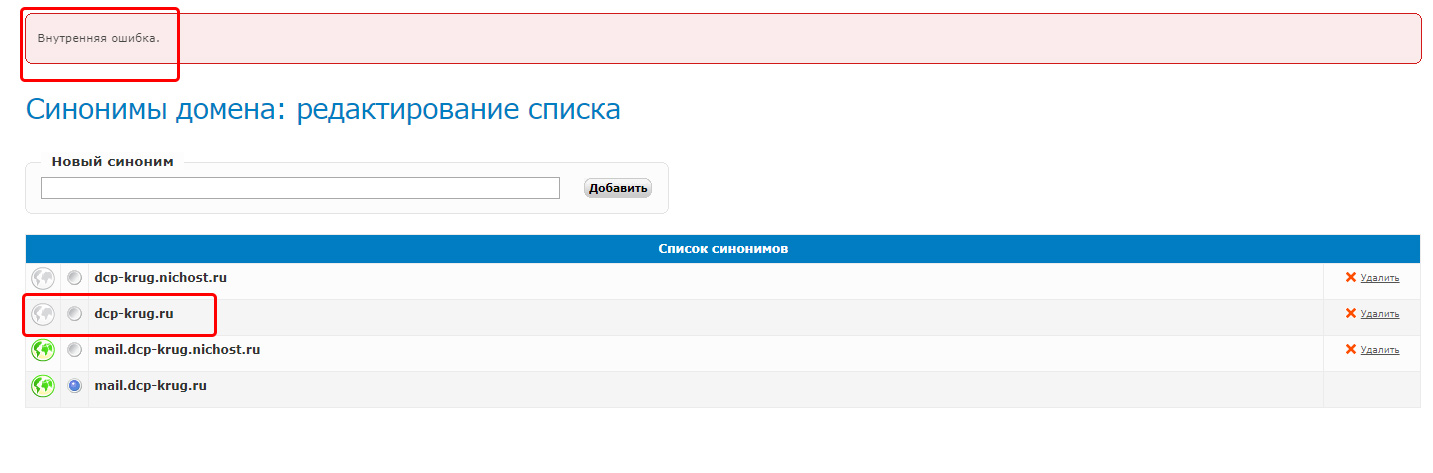Click the mail.dcp-krug.nichost.ru domain text

point(177,350)
